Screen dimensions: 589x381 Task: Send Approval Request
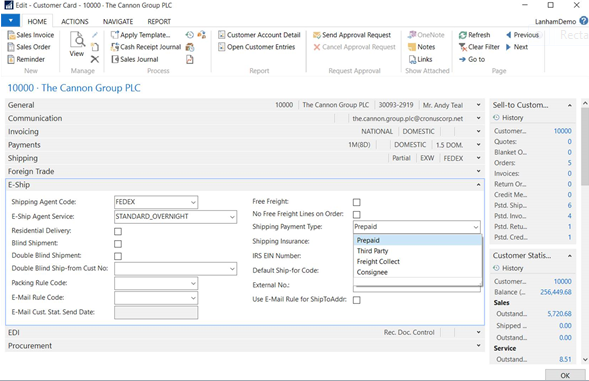point(352,35)
